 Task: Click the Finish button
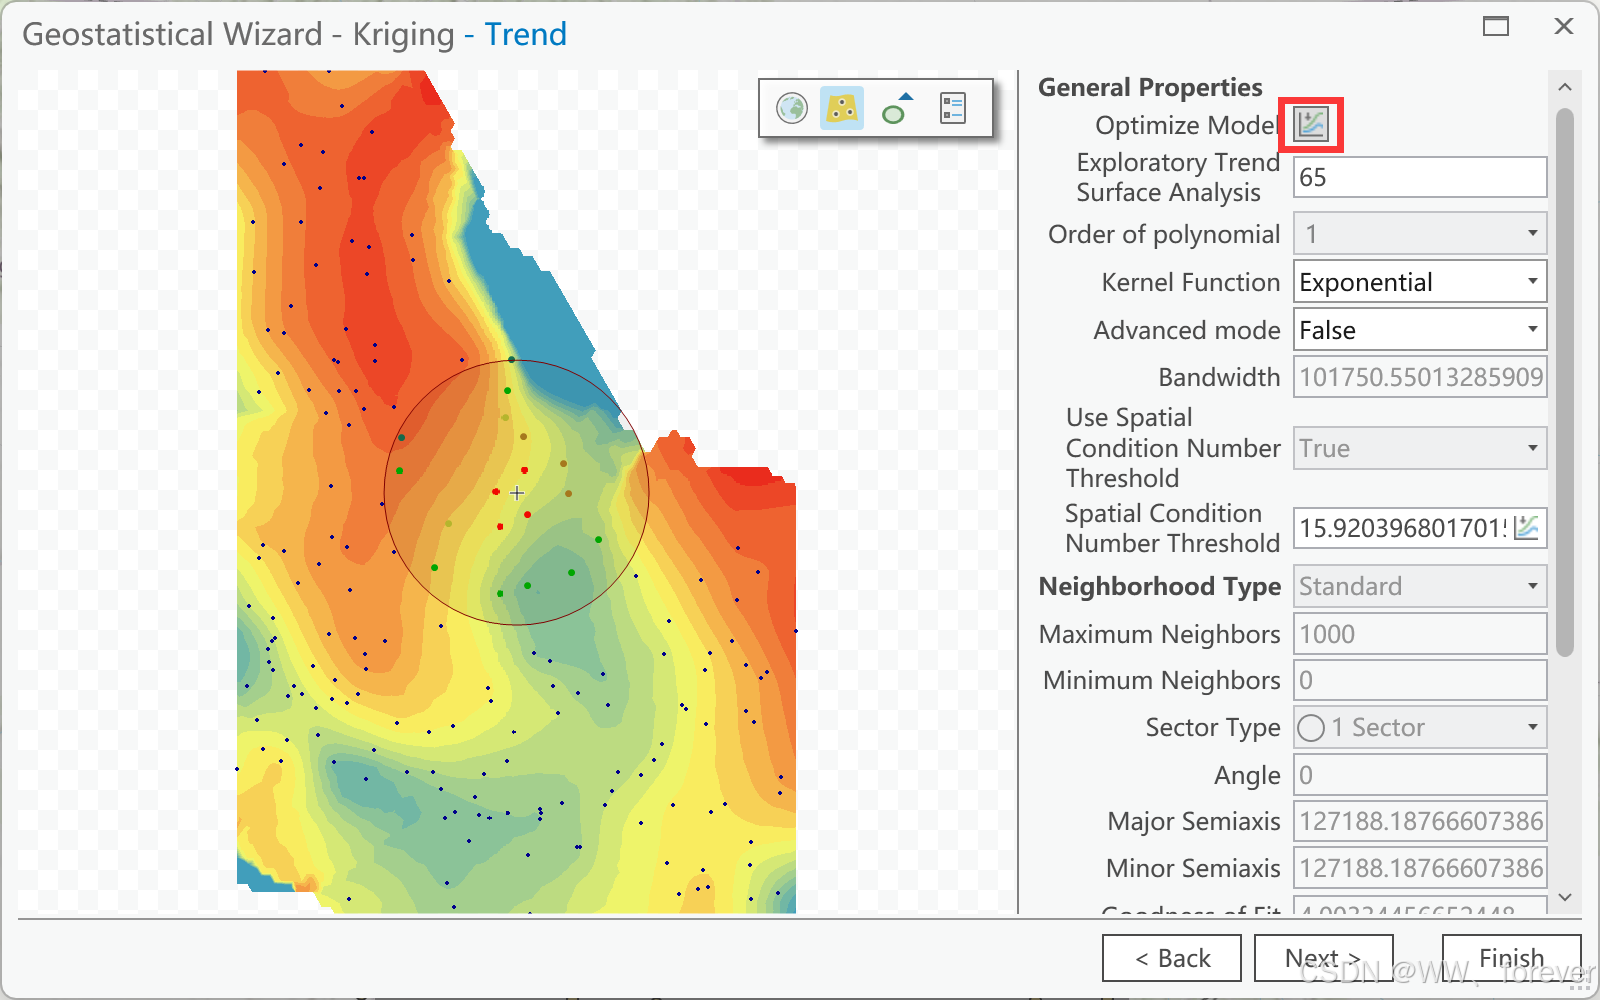tap(1511, 958)
